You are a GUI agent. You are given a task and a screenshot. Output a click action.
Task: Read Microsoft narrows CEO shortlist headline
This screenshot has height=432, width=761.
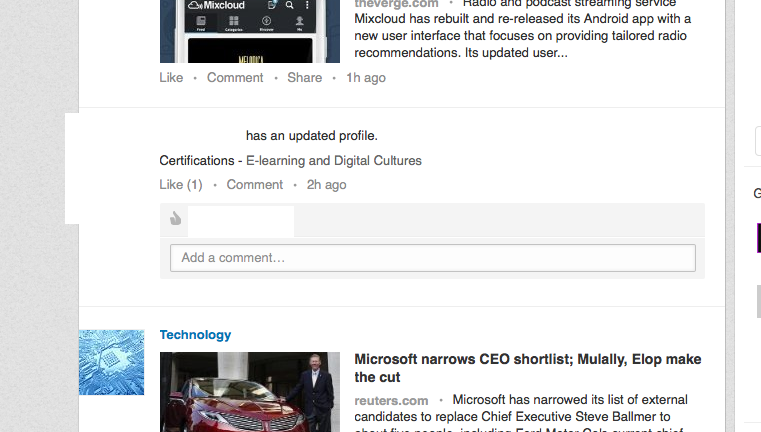click(527, 368)
